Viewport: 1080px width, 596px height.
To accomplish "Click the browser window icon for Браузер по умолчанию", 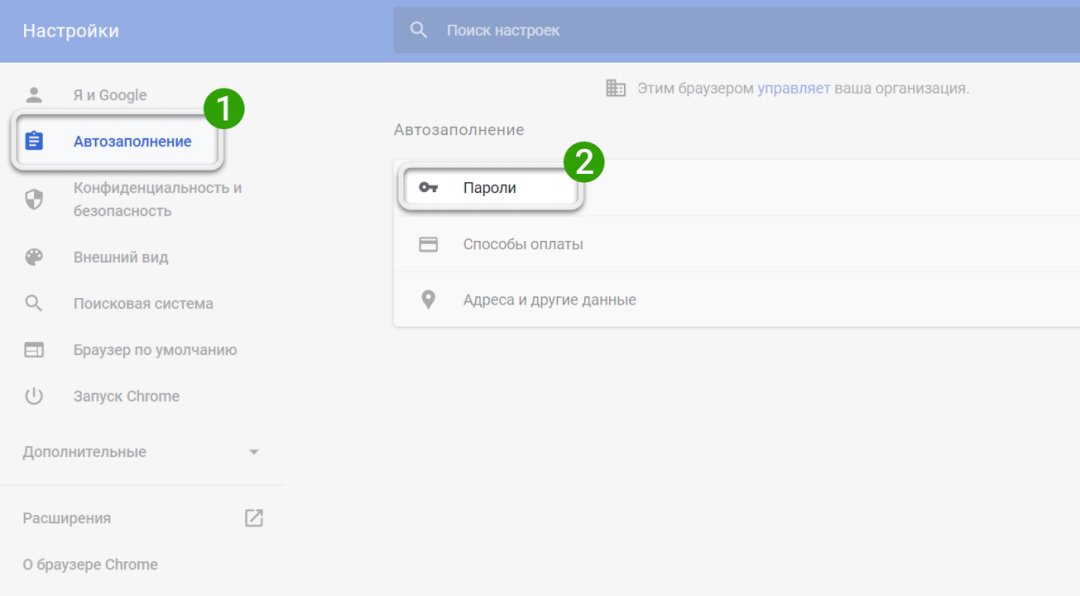I will 34,350.
